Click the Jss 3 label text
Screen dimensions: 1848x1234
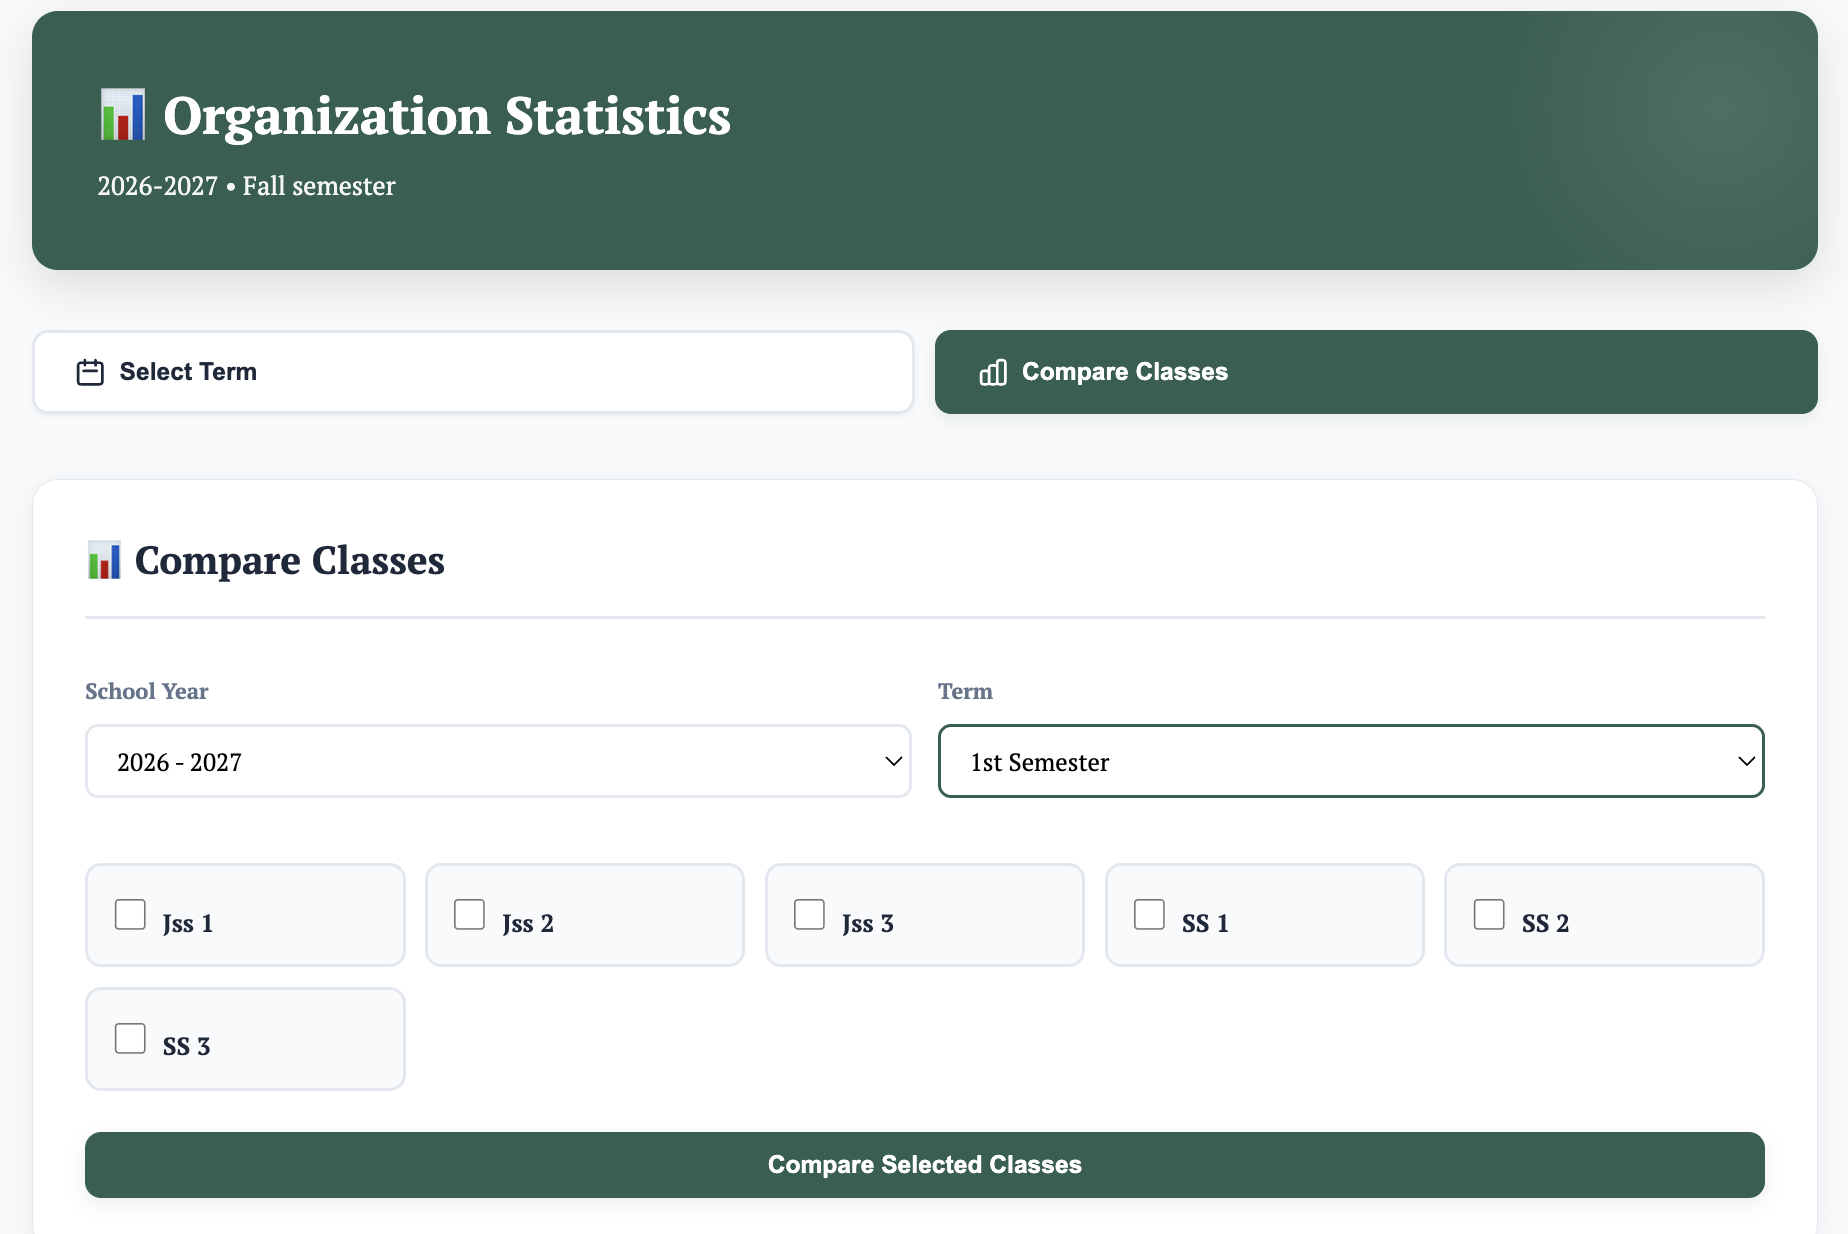tap(867, 923)
